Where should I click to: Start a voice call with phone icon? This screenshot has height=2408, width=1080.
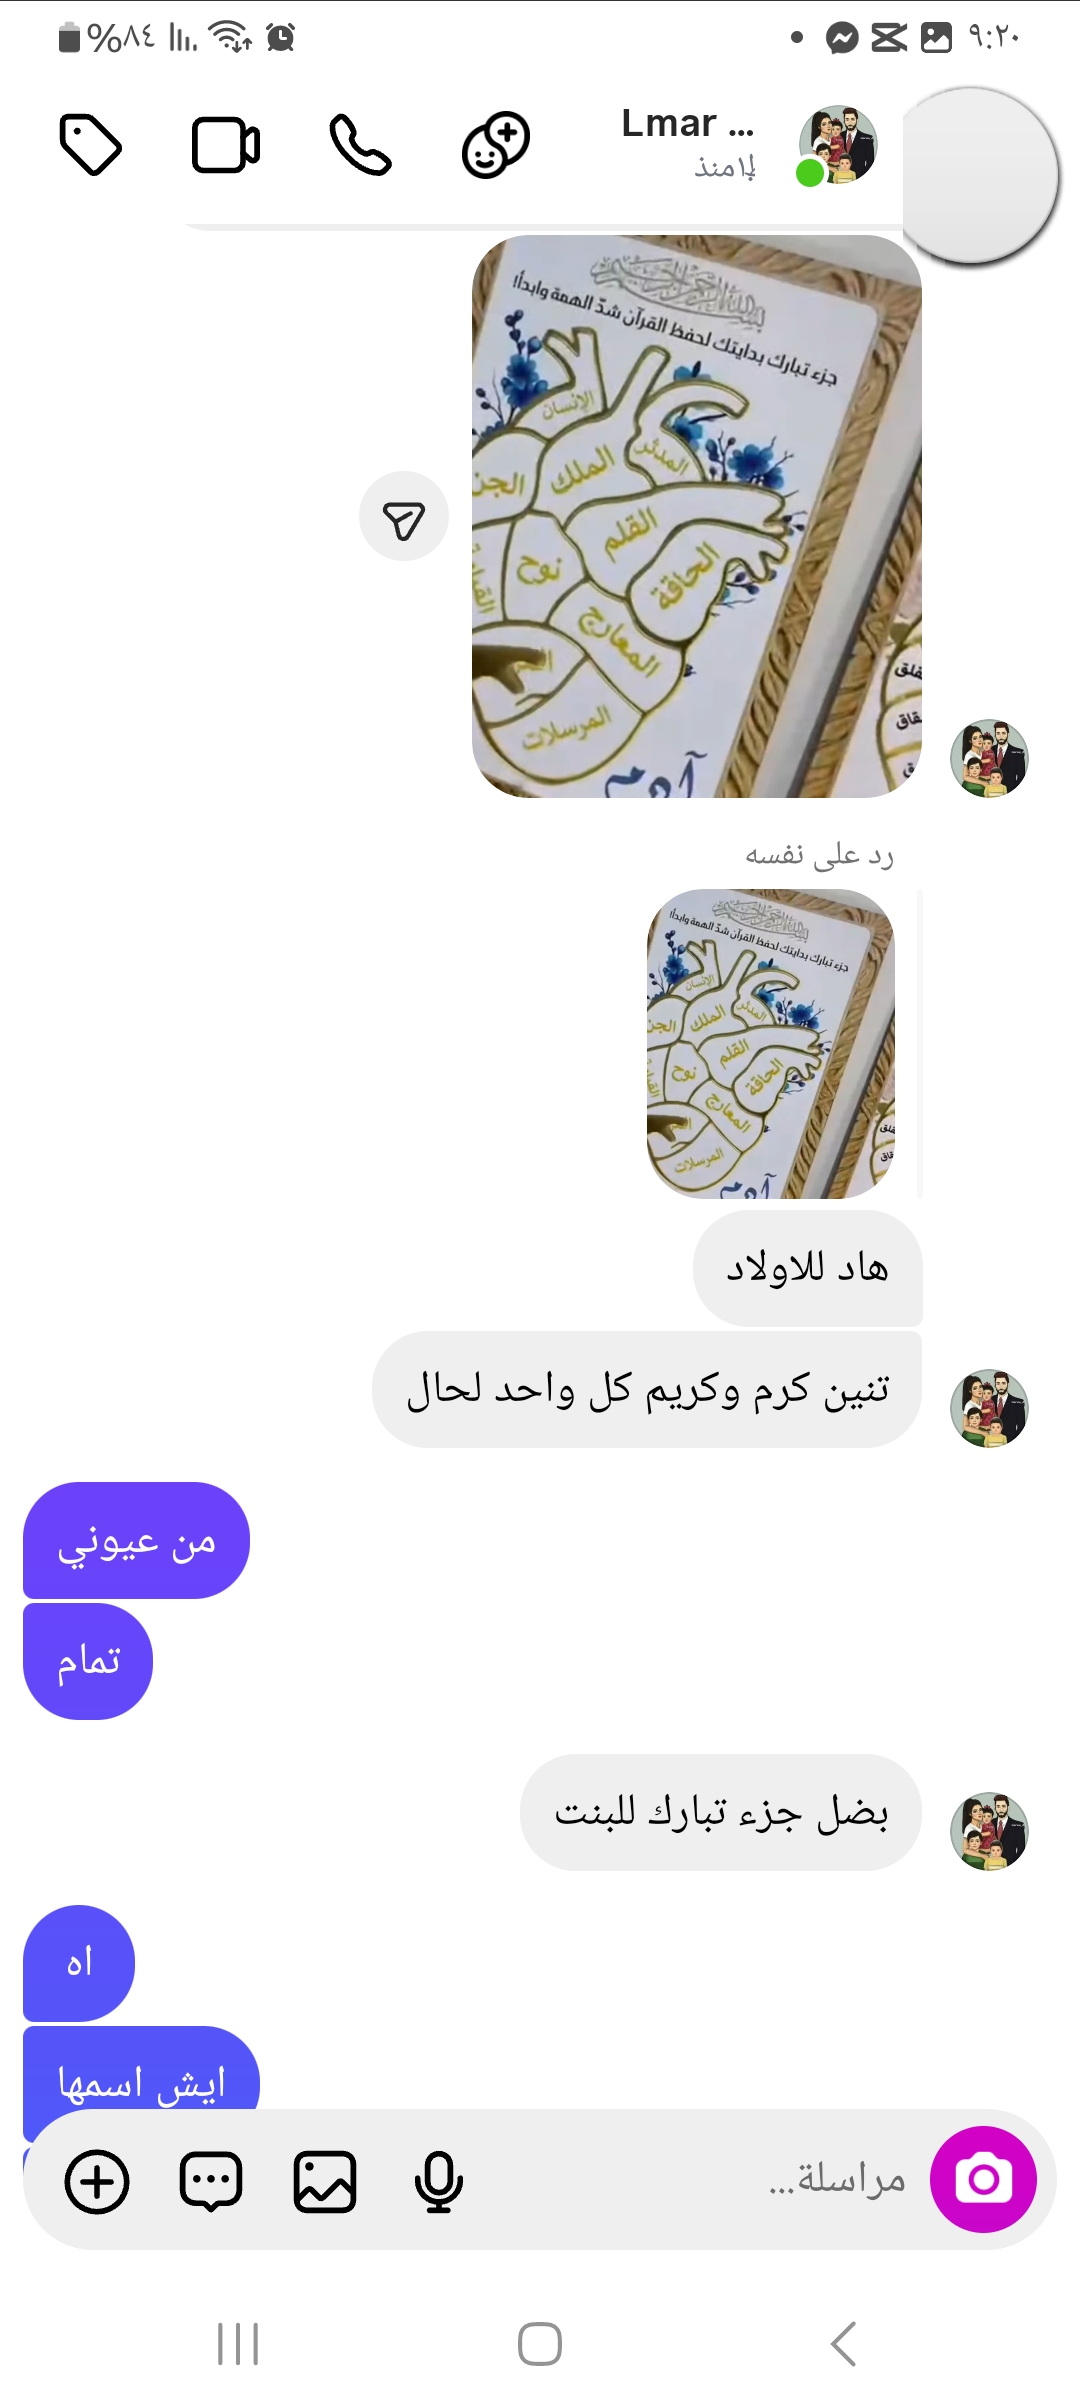360,145
